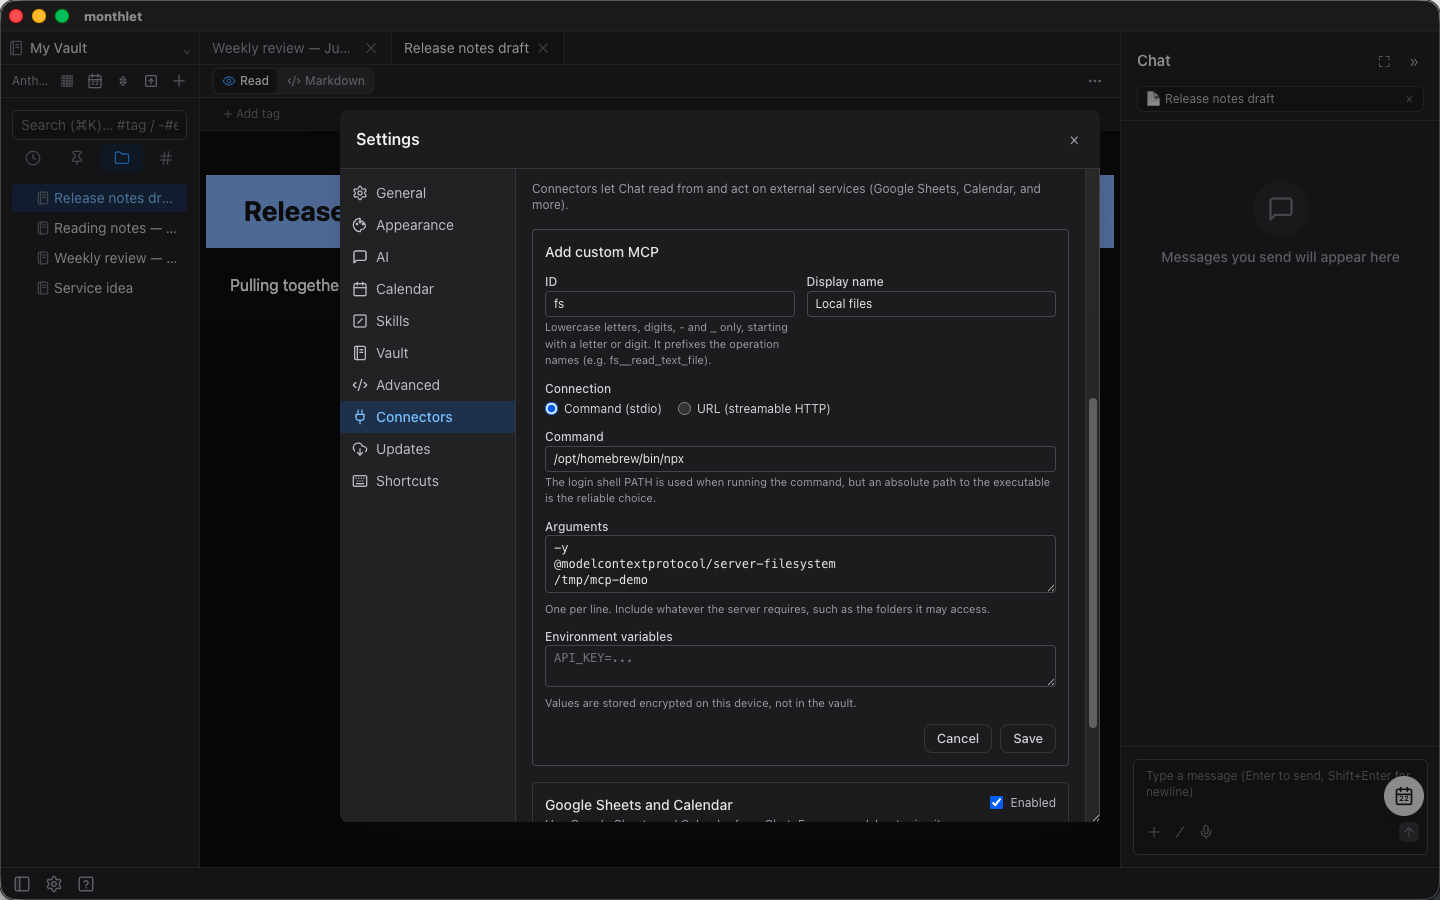Click the Command path field
Viewport: 1440px width, 900px height.
[x=800, y=459]
